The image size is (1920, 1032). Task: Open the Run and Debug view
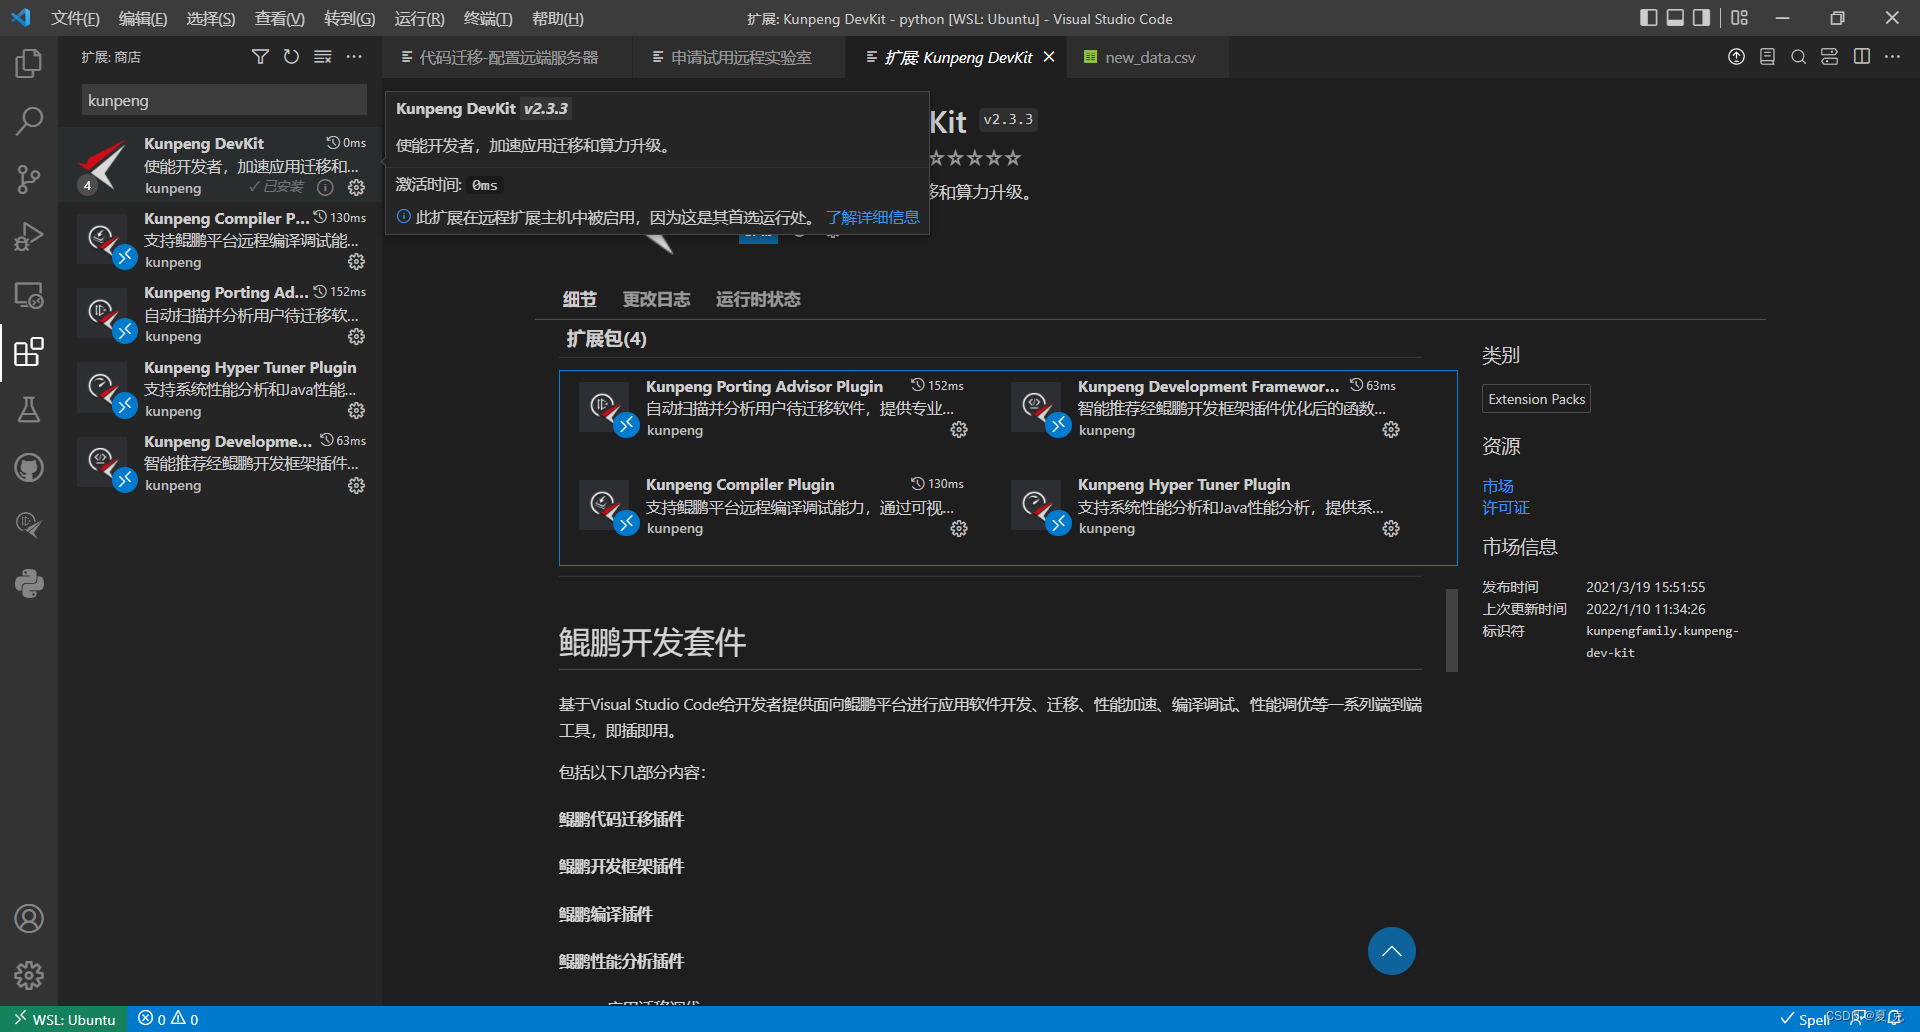(x=29, y=237)
